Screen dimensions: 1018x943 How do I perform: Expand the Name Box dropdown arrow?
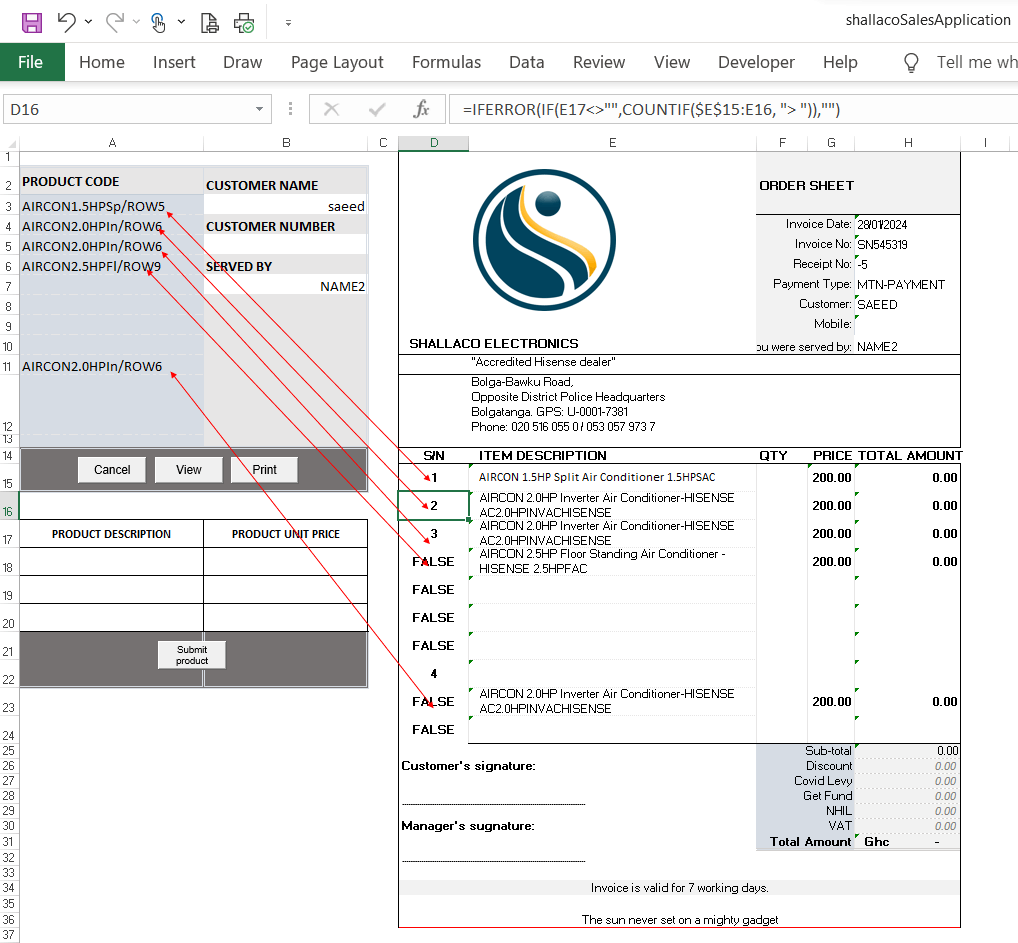(260, 109)
